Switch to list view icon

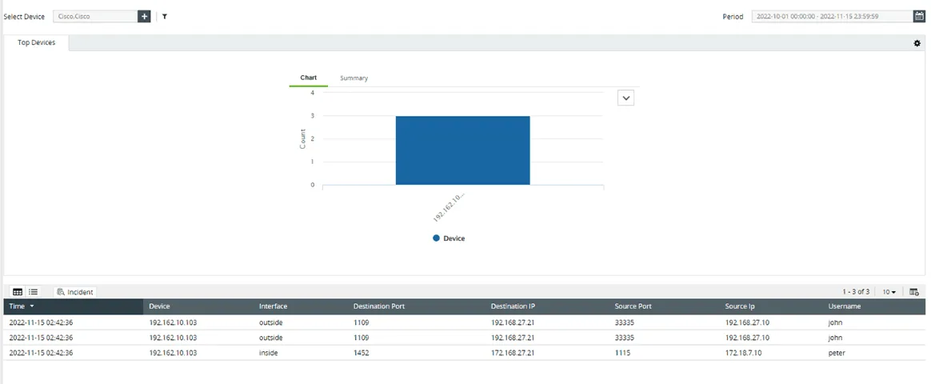[x=33, y=292]
